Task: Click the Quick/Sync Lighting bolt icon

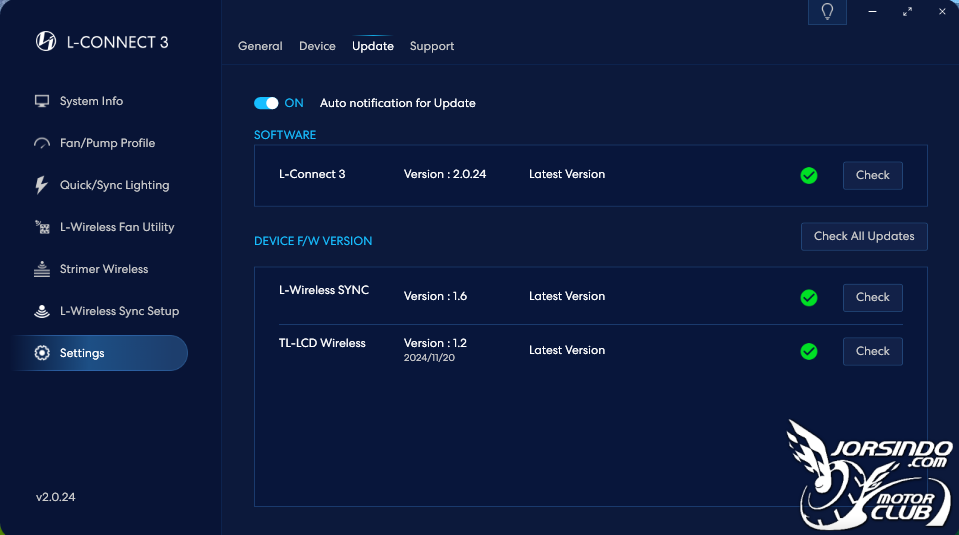Action: [41, 185]
